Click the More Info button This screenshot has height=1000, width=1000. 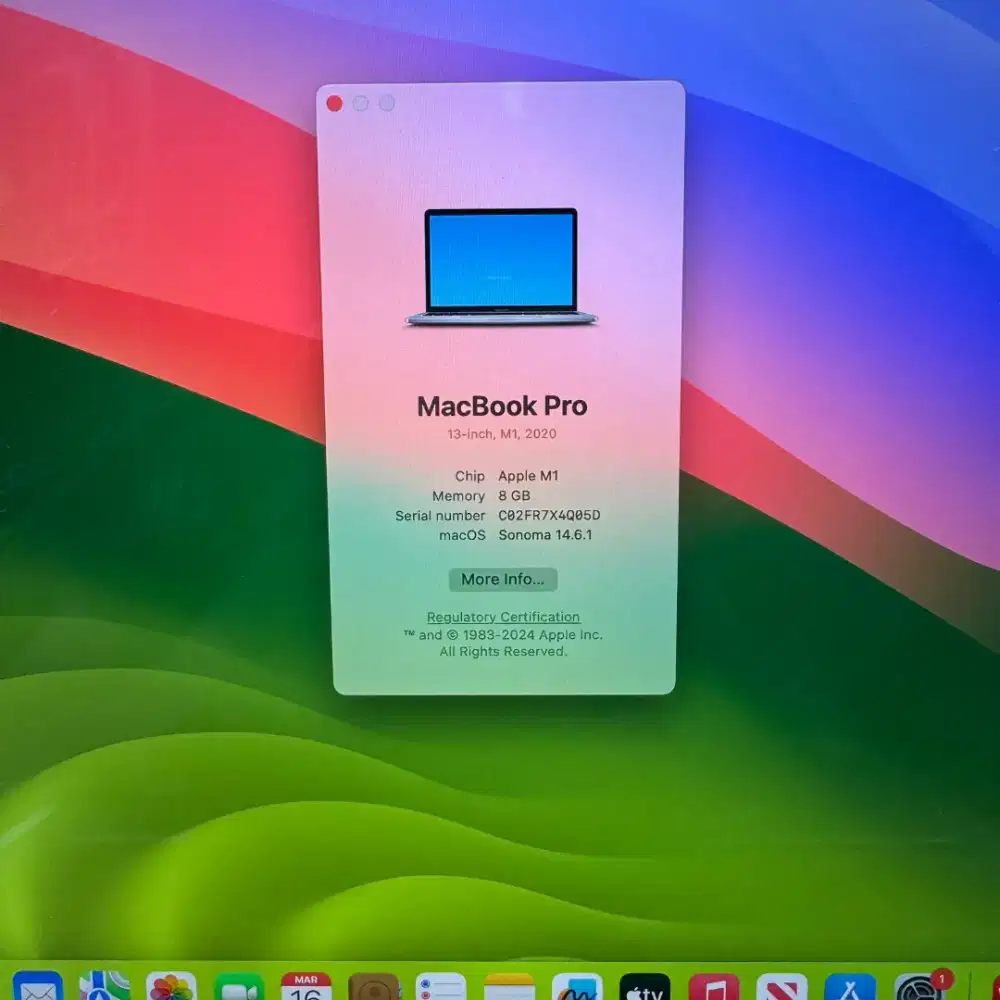(x=503, y=579)
